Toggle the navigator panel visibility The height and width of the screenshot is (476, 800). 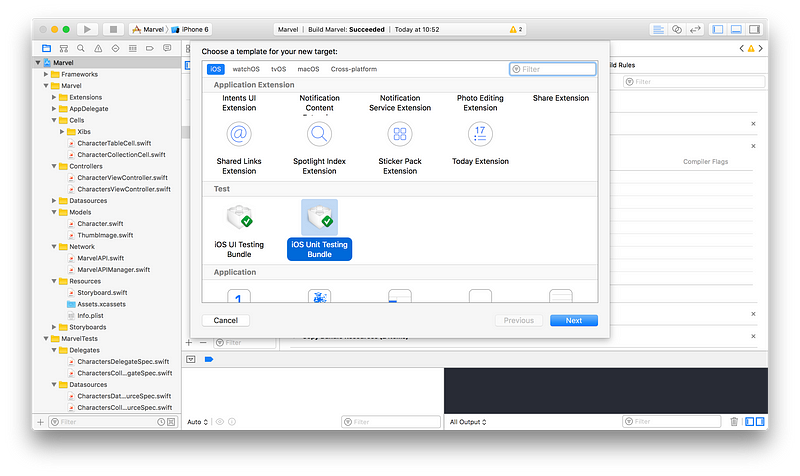pyautogui.click(x=718, y=30)
